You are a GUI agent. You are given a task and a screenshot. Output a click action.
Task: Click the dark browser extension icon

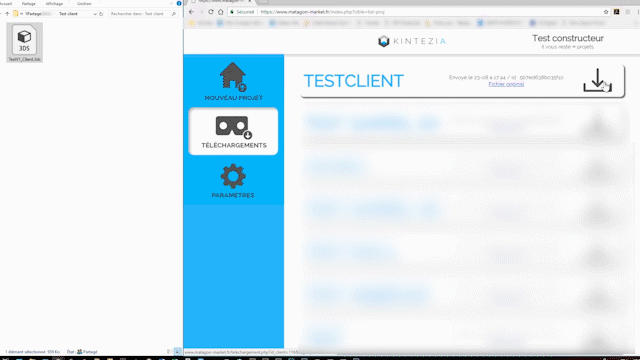617,12
